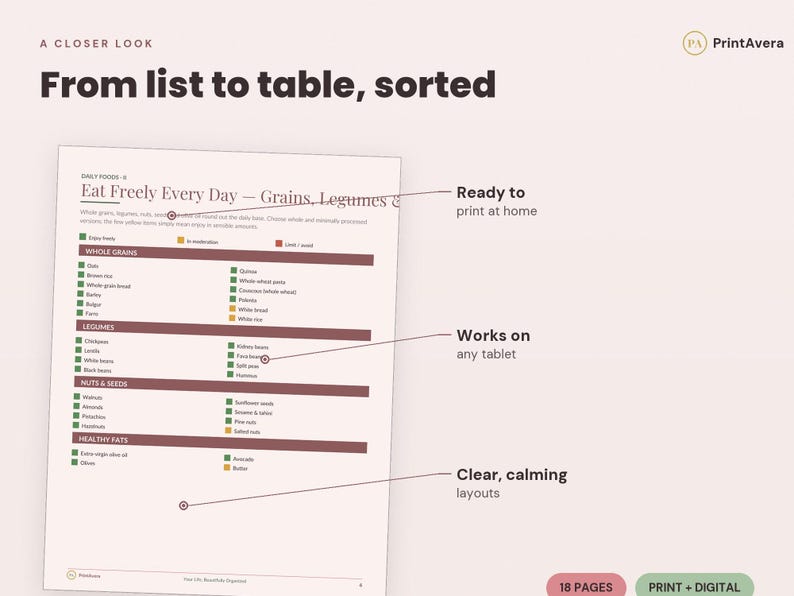The image size is (794, 596).
Task: Click the yellow square beside Salted nuts
Action: point(228,430)
